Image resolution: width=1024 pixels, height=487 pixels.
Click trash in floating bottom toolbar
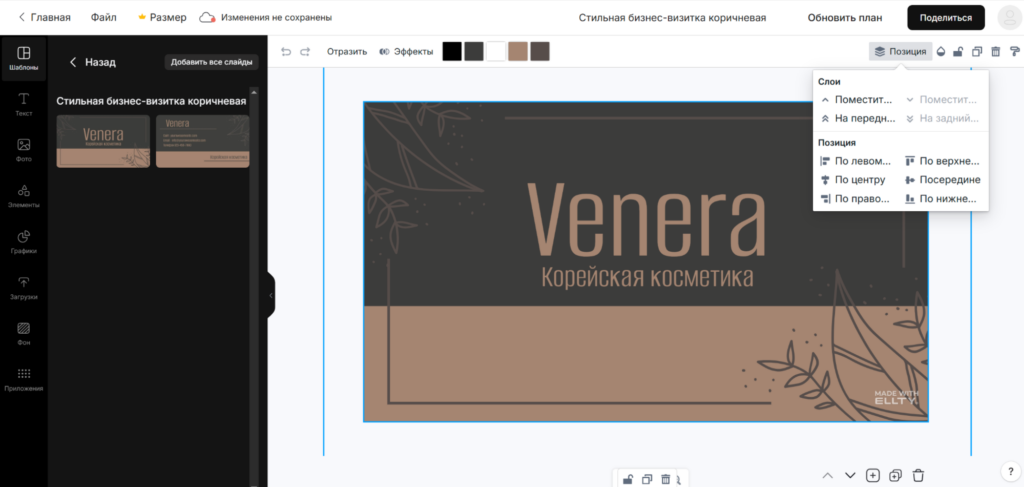pos(665,479)
